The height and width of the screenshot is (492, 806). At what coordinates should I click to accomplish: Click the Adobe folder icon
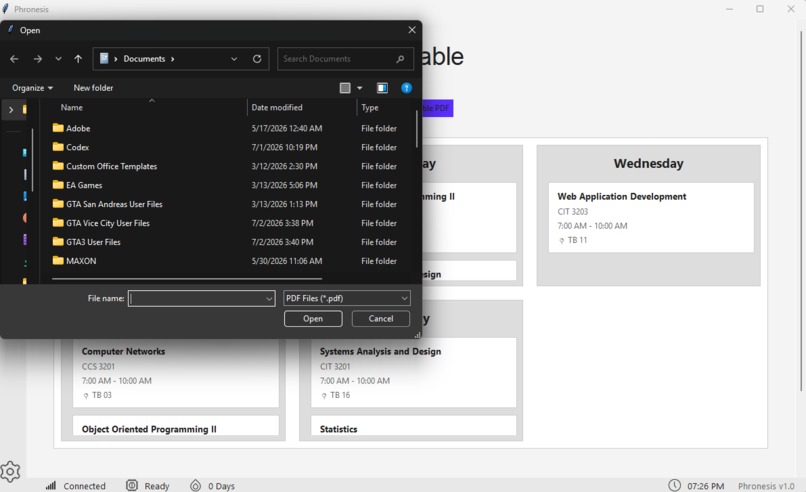click(x=58, y=127)
